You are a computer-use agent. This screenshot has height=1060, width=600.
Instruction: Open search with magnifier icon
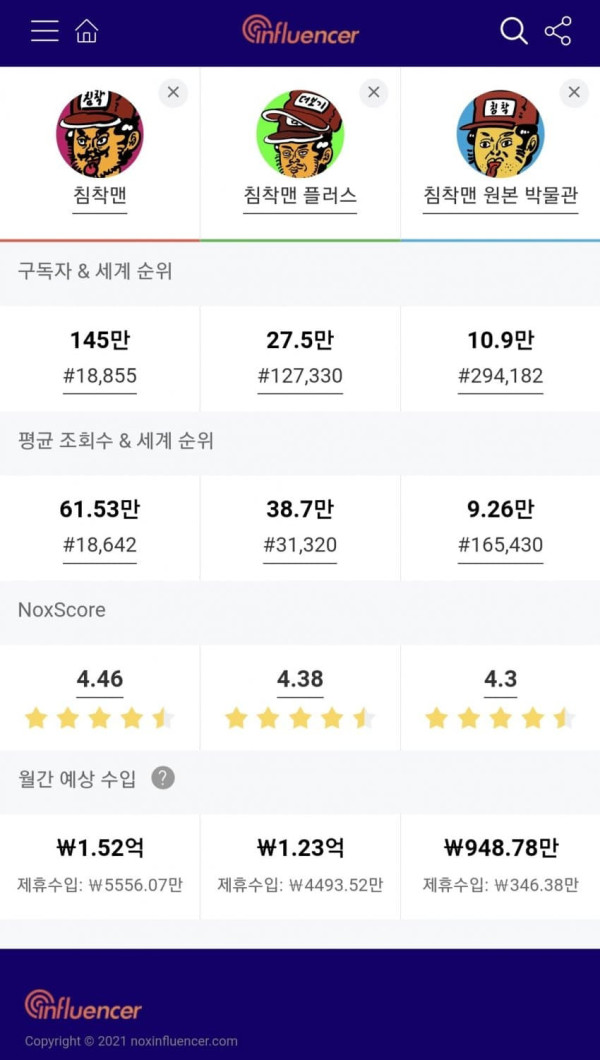click(514, 31)
